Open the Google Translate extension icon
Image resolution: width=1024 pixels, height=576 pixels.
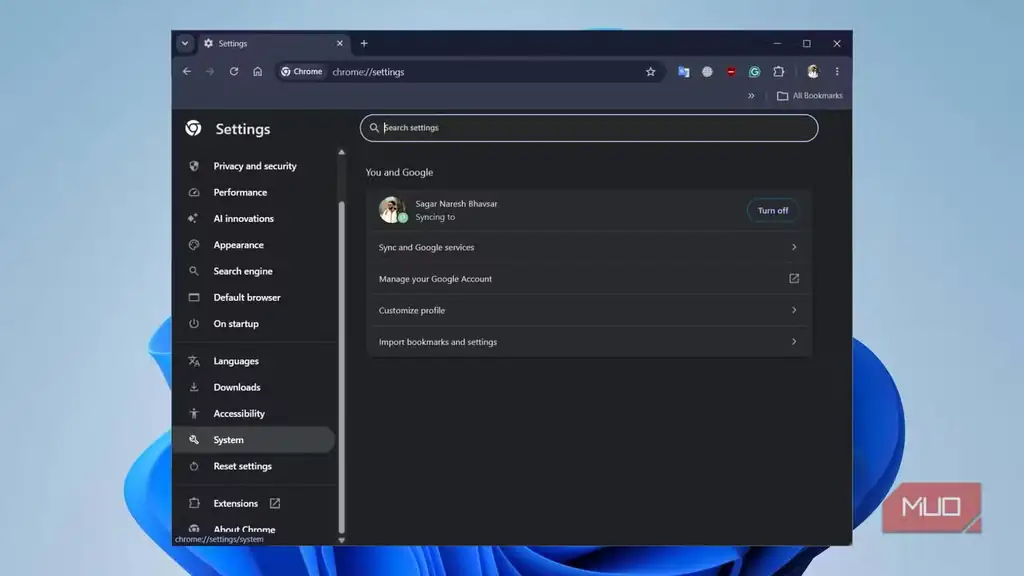684,72
